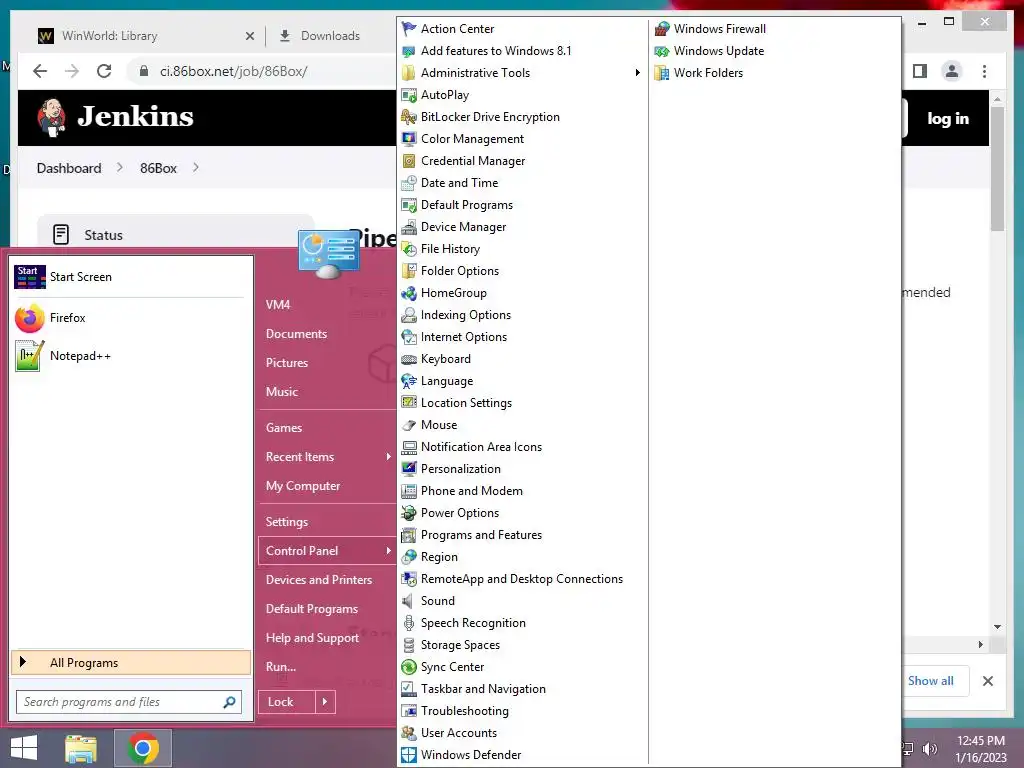Click breadcrumb chevron after 86Box
Screen dimensions: 1024x768
click(196, 168)
